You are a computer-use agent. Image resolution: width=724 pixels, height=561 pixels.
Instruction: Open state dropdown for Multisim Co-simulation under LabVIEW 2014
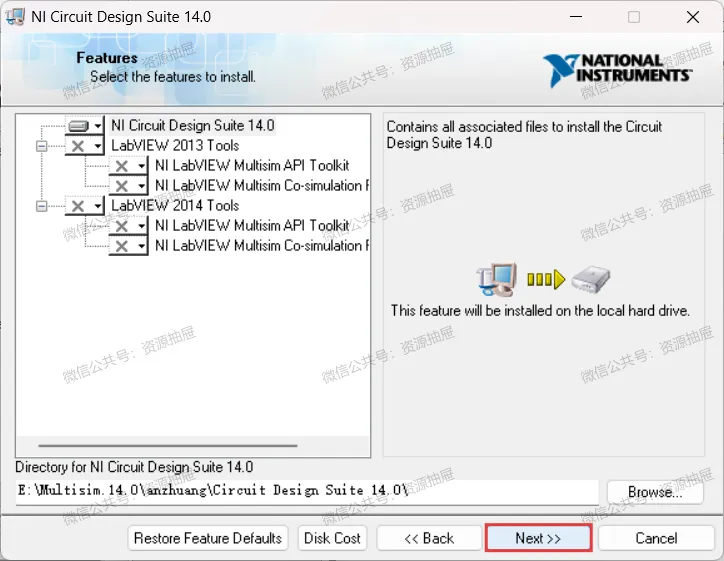[129, 246]
